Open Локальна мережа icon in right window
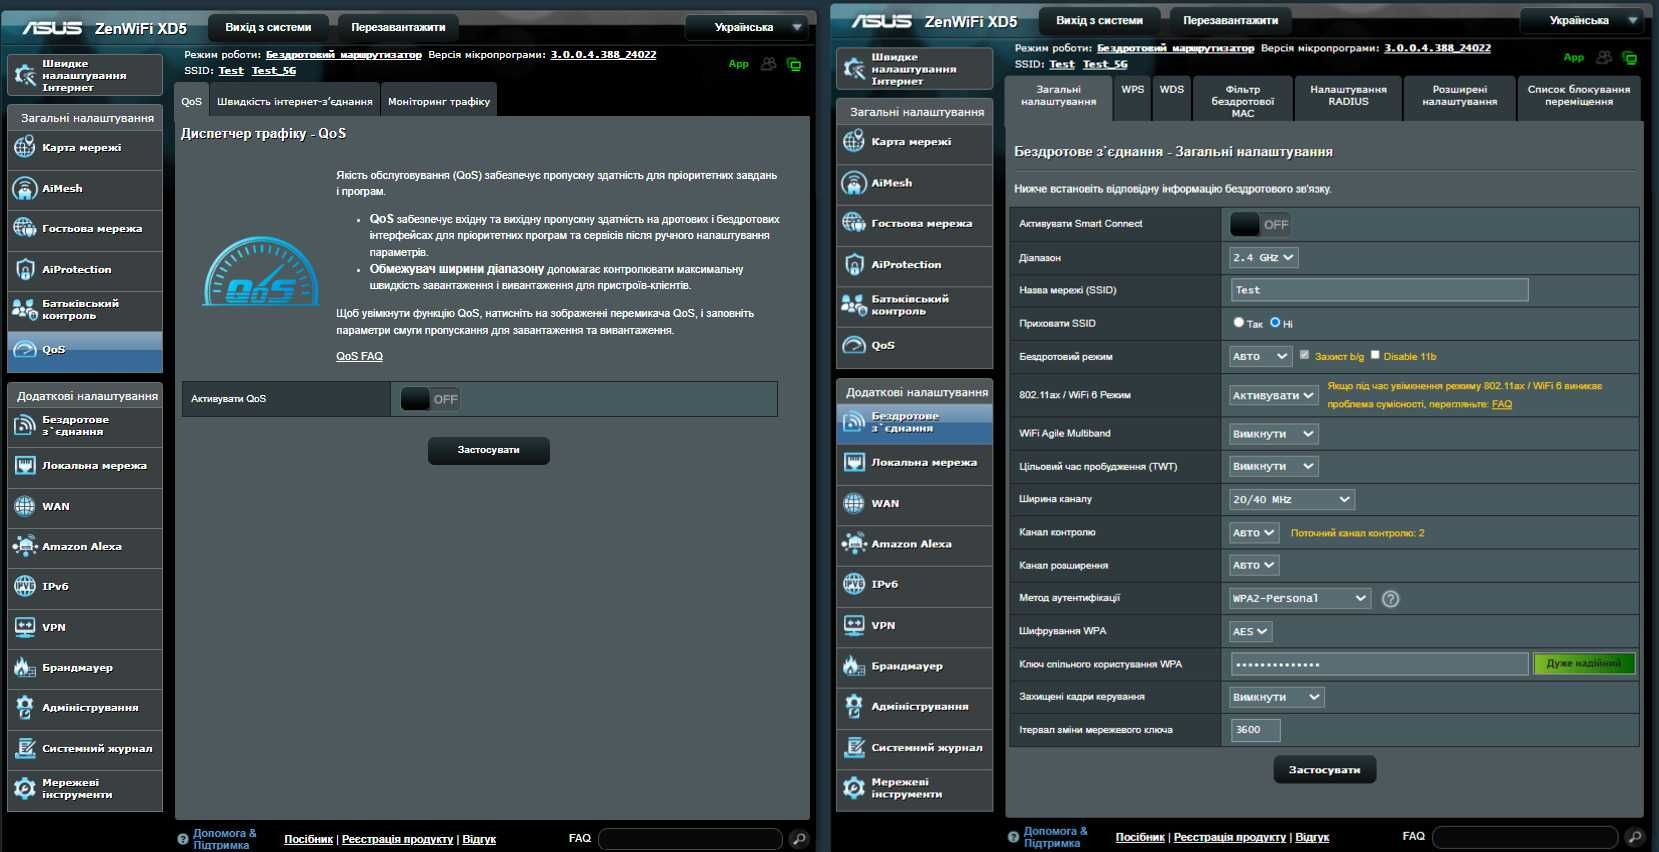1659x852 pixels. [x=854, y=463]
